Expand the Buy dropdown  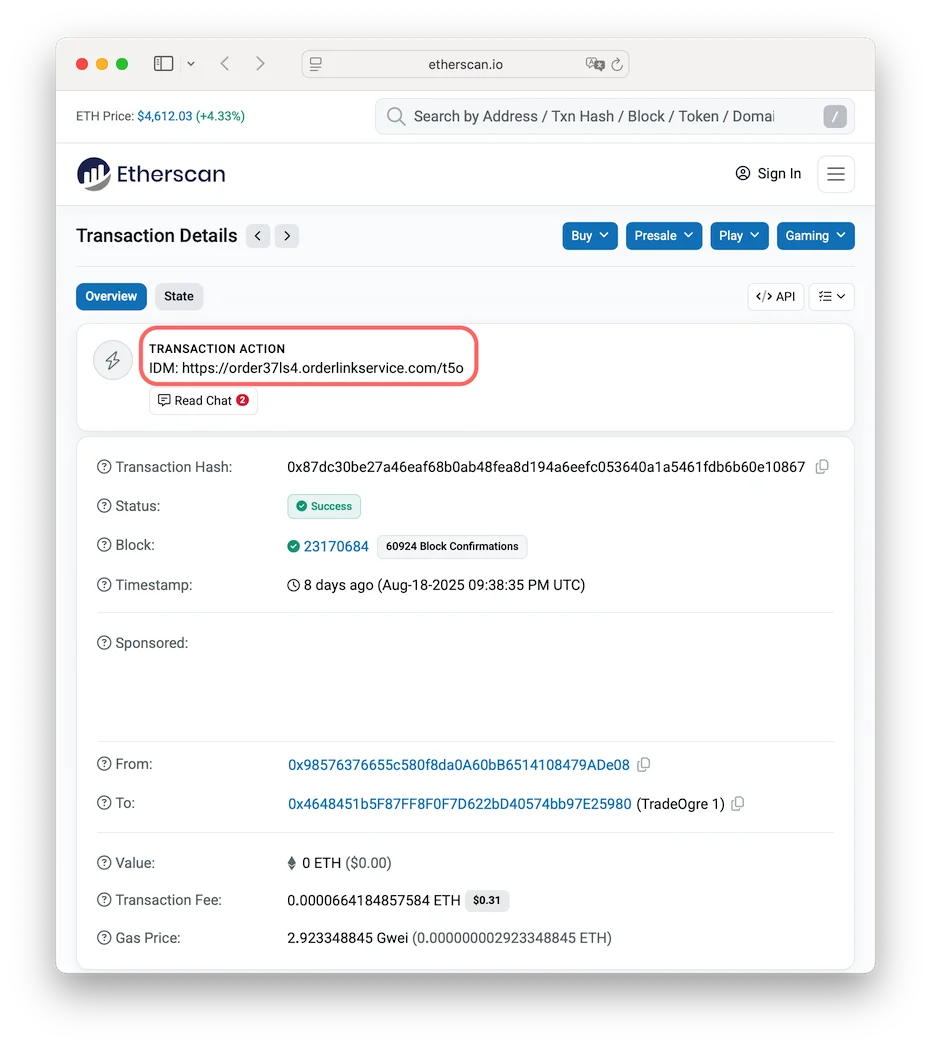pos(590,236)
